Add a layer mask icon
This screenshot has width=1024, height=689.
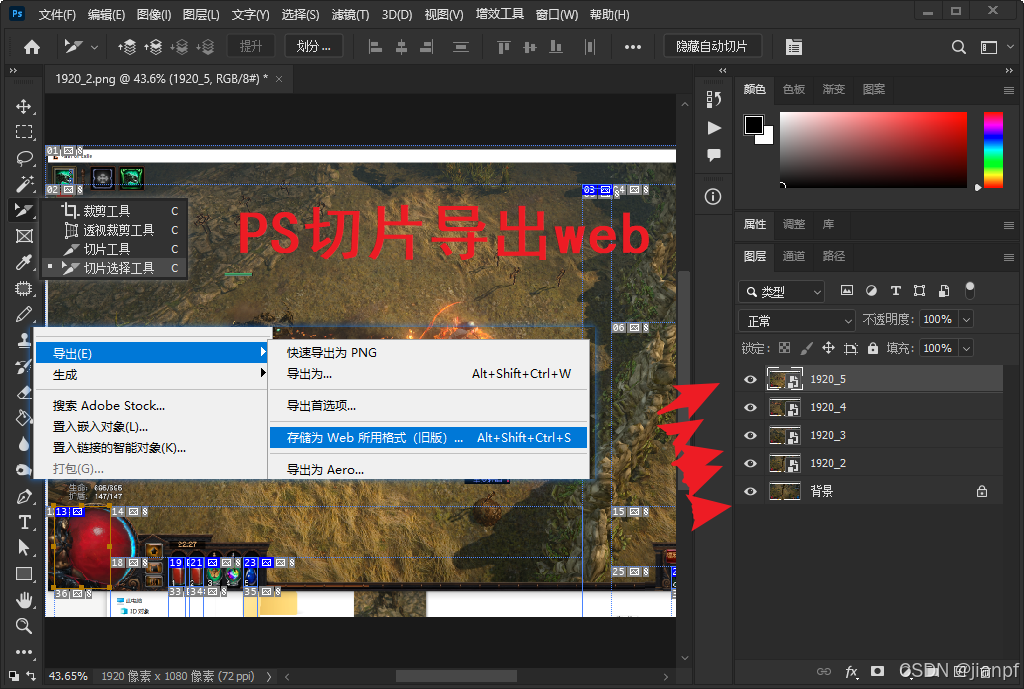pos(878,671)
